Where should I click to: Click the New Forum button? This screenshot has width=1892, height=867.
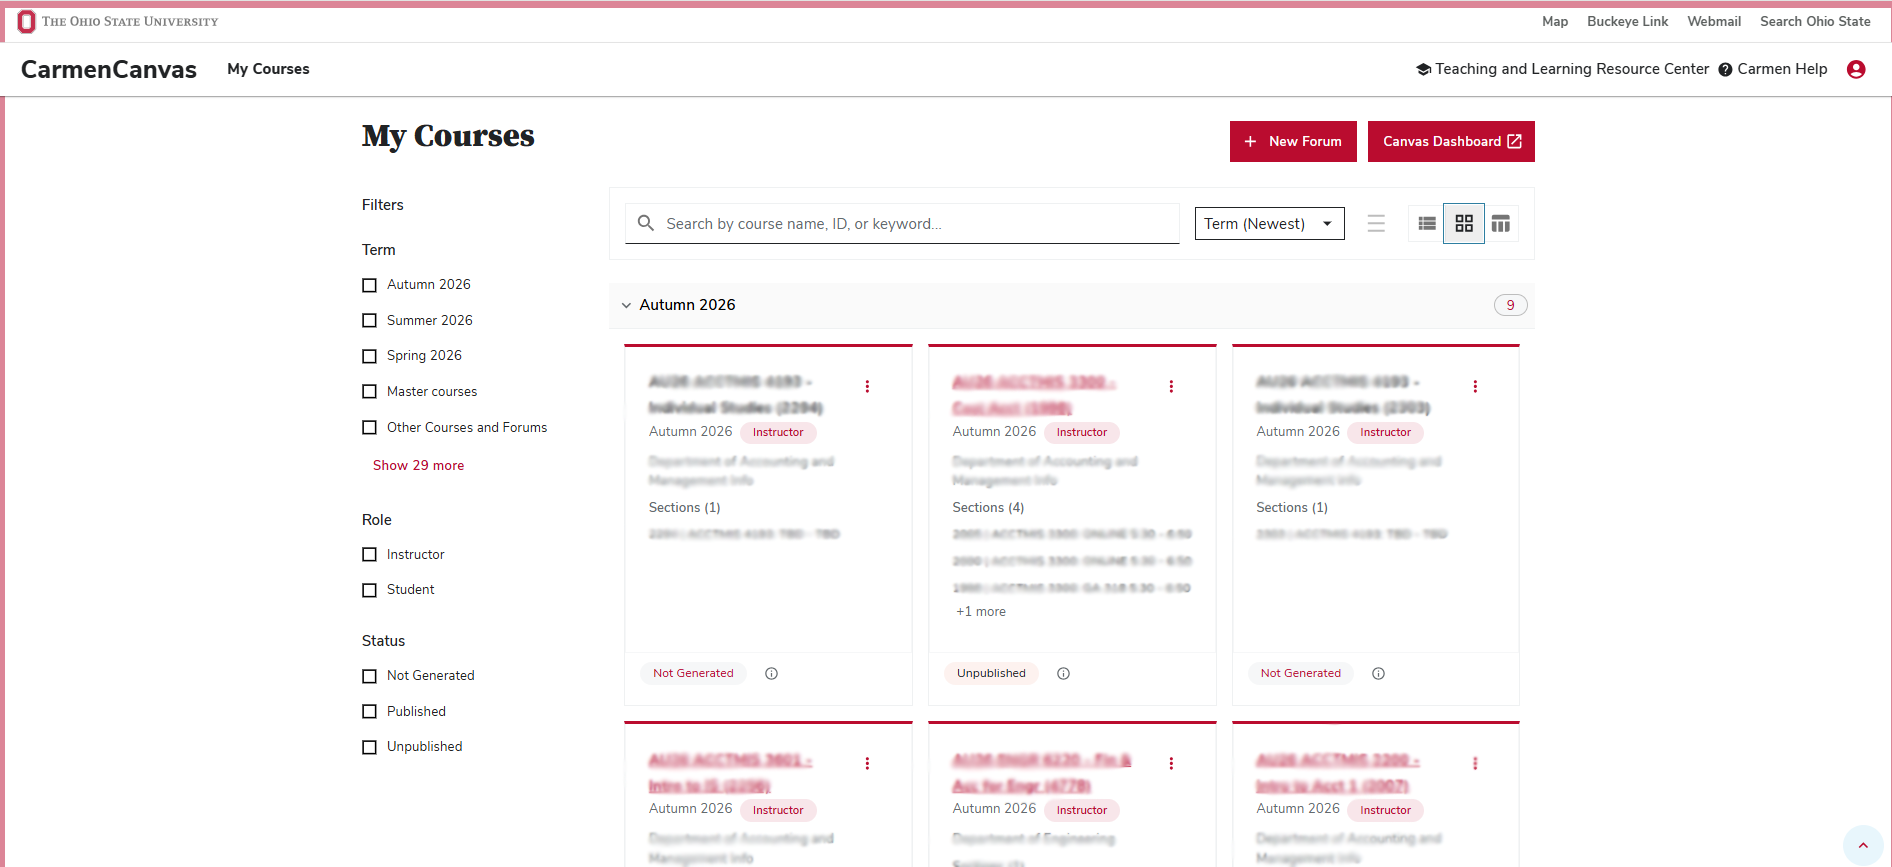click(x=1293, y=141)
